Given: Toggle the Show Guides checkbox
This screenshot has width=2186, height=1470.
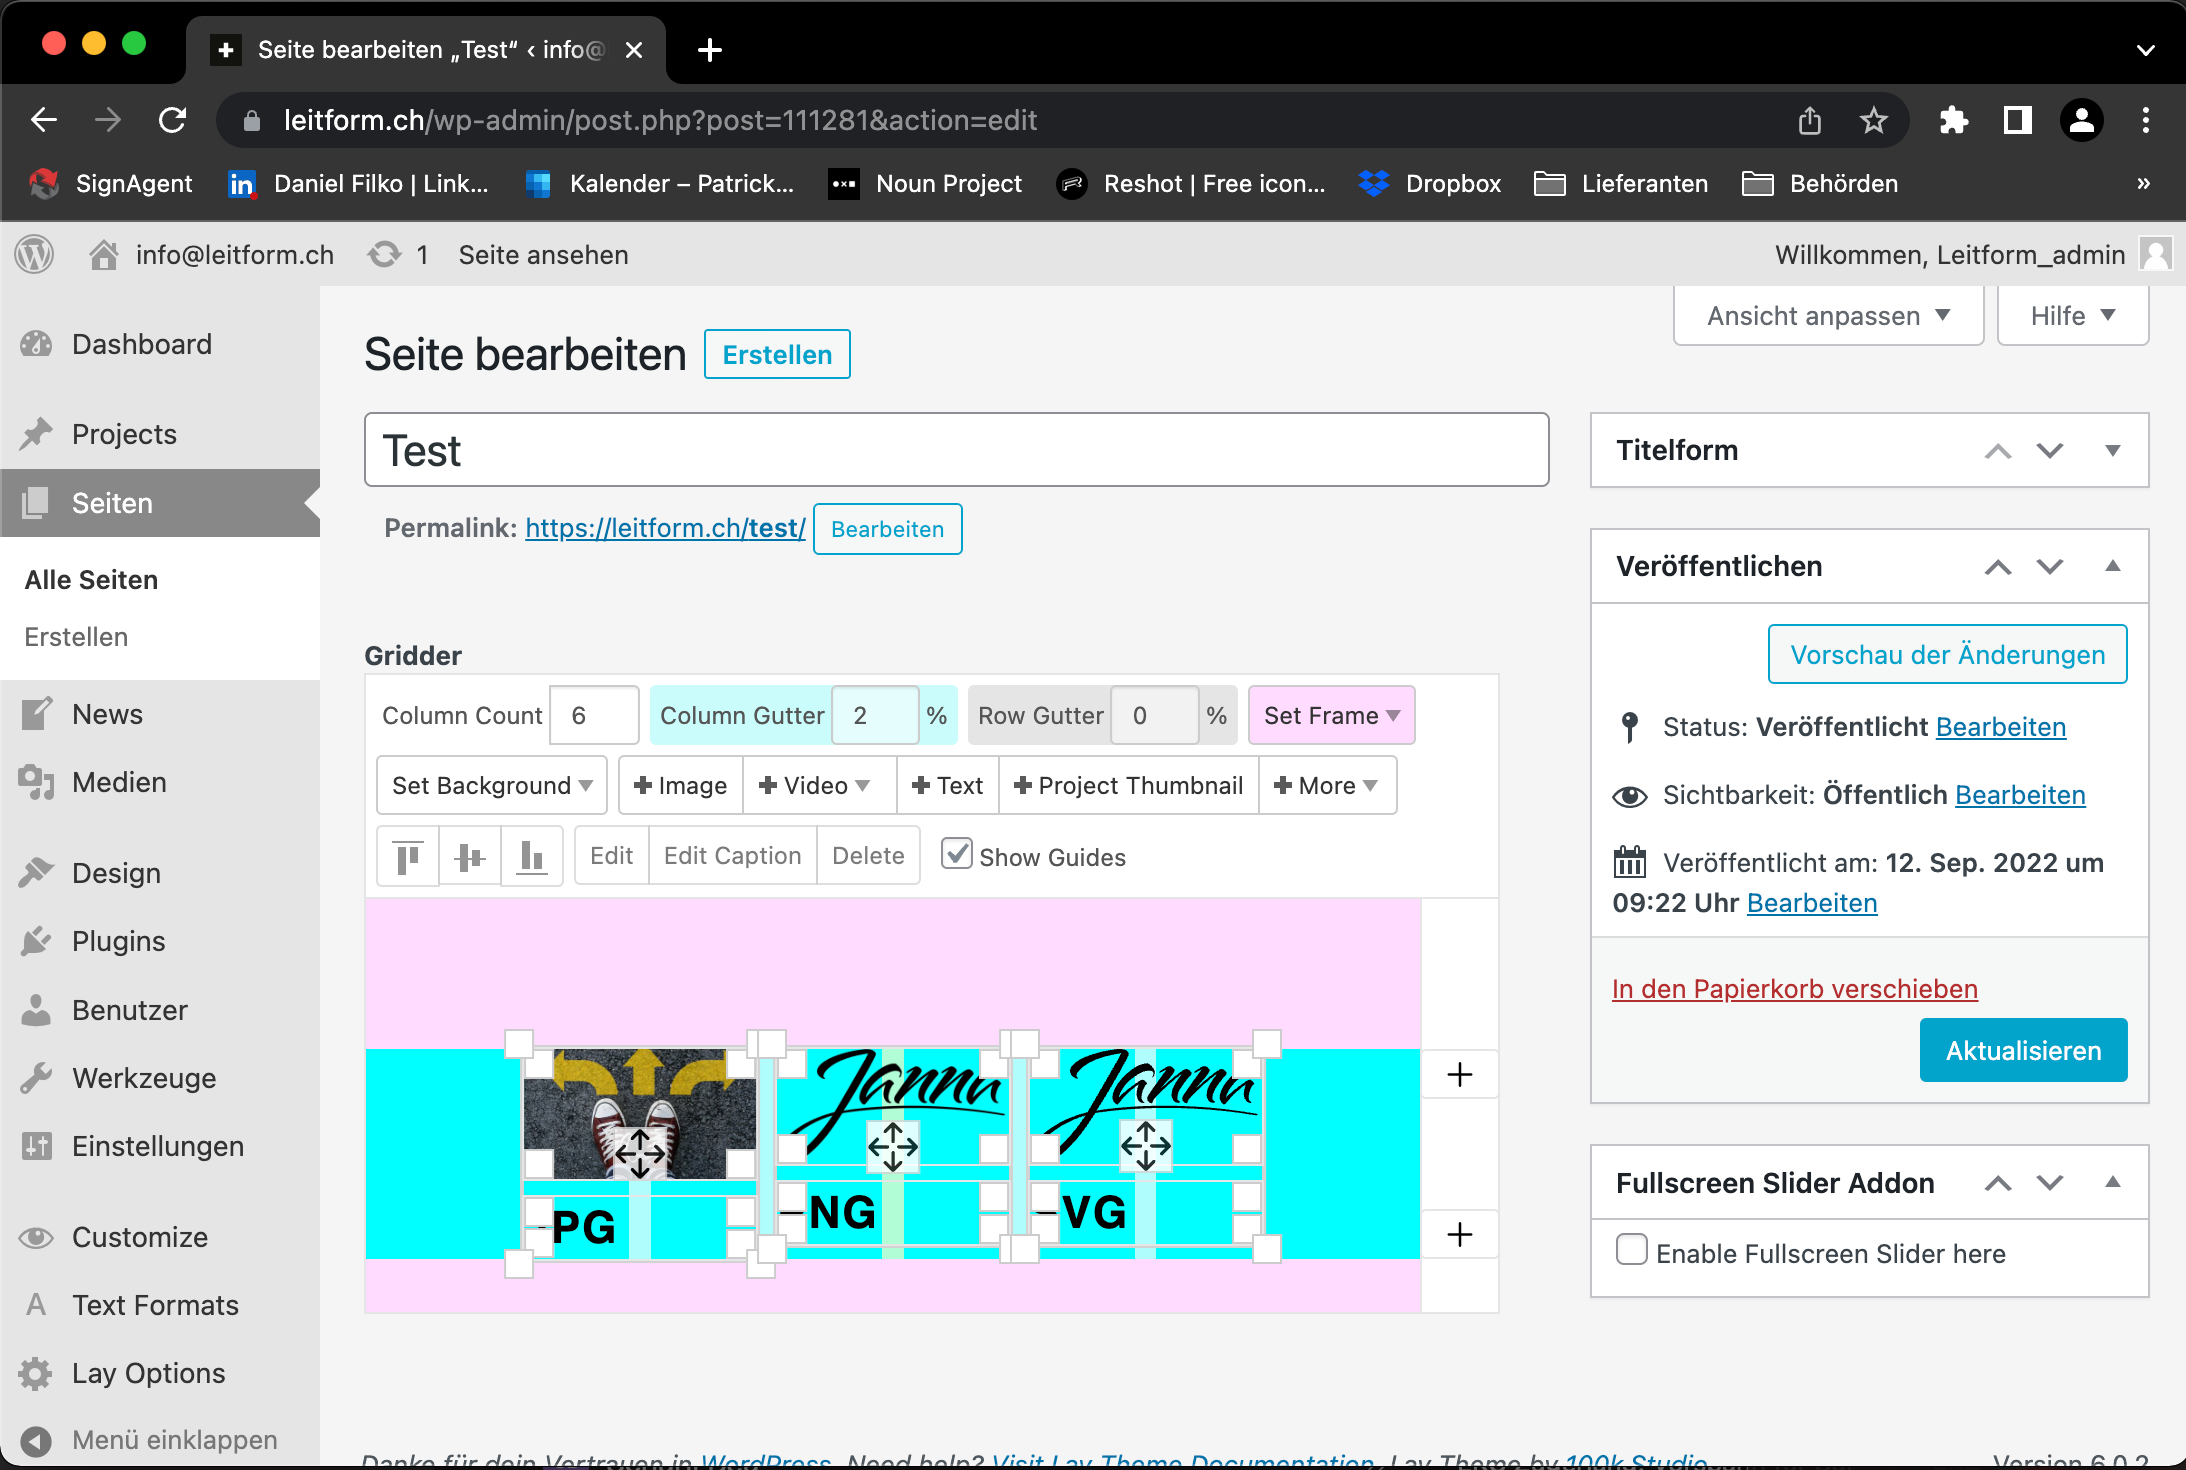Looking at the screenshot, I should (x=956, y=854).
